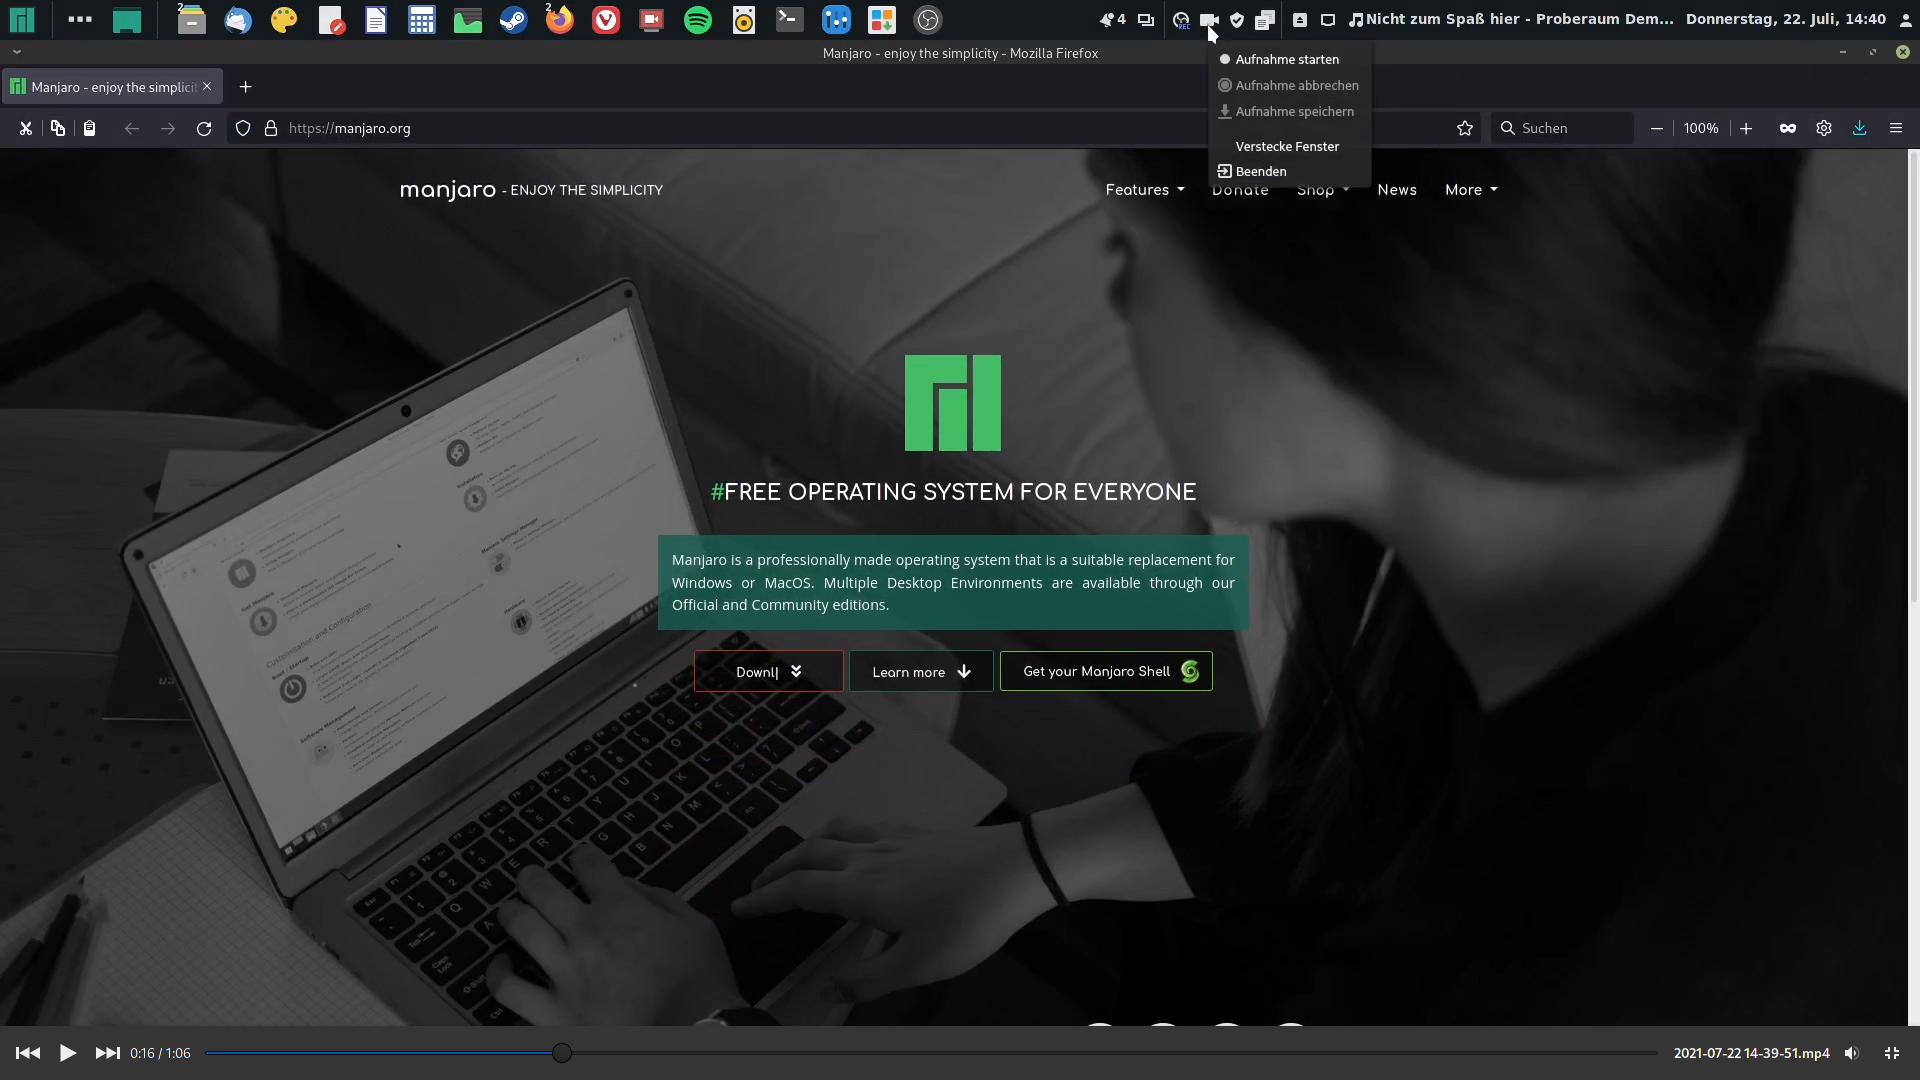Open the Firefox downloads arrow icon
Viewport: 1920px width, 1080px height.
pyautogui.click(x=1859, y=128)
